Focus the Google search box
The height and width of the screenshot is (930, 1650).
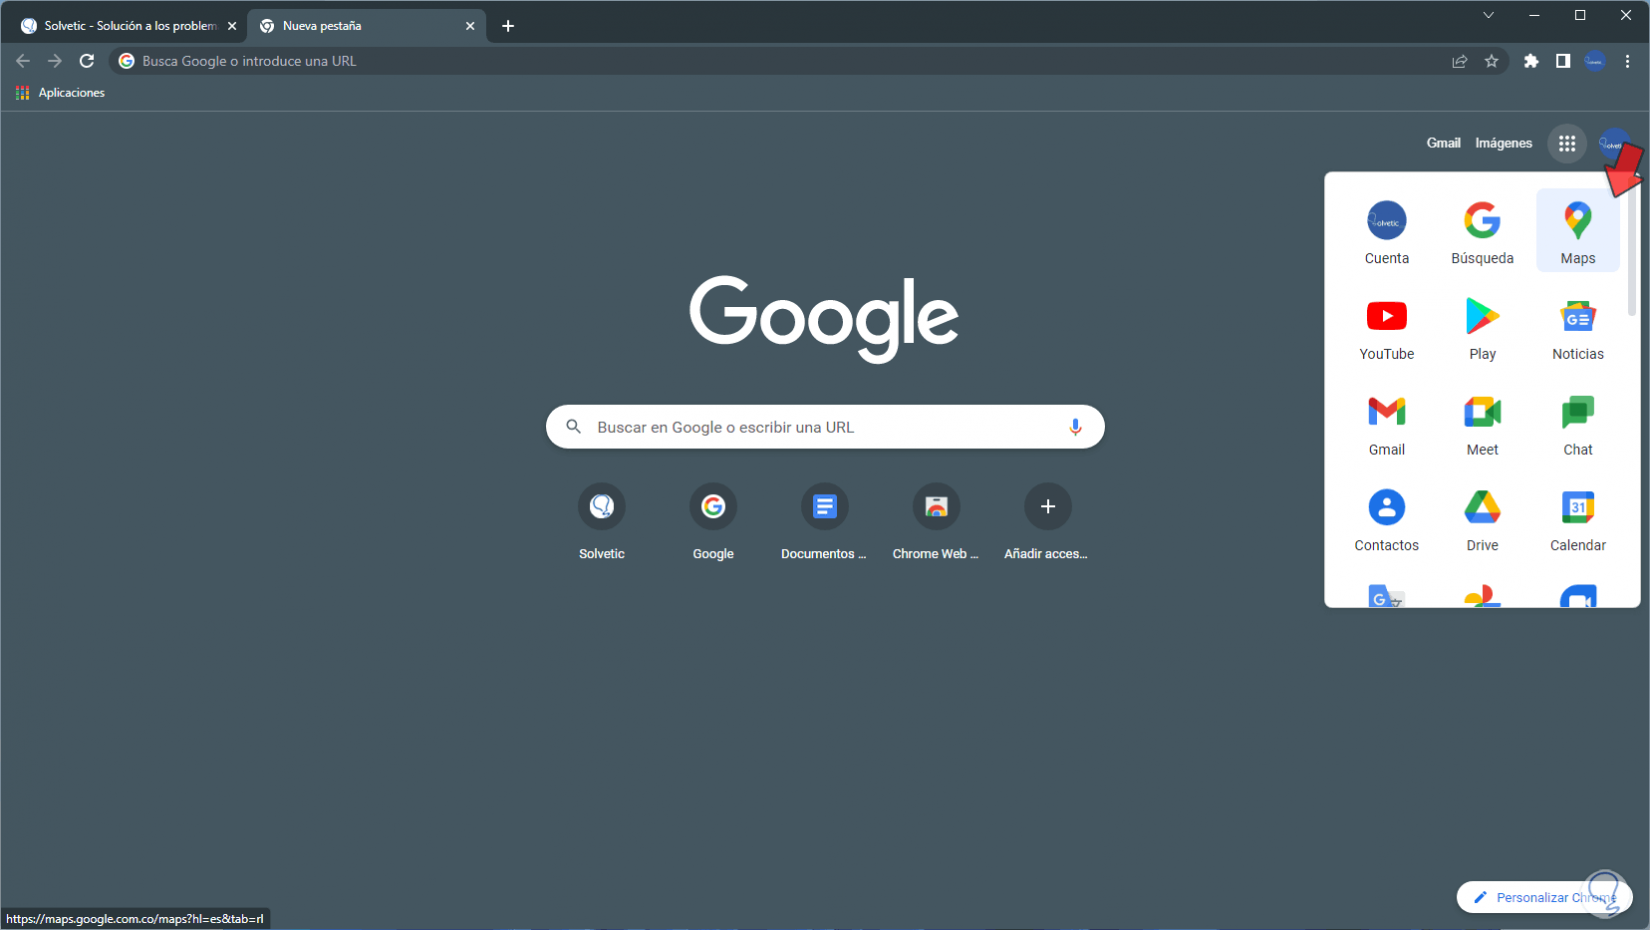click(x=825, y=427)
